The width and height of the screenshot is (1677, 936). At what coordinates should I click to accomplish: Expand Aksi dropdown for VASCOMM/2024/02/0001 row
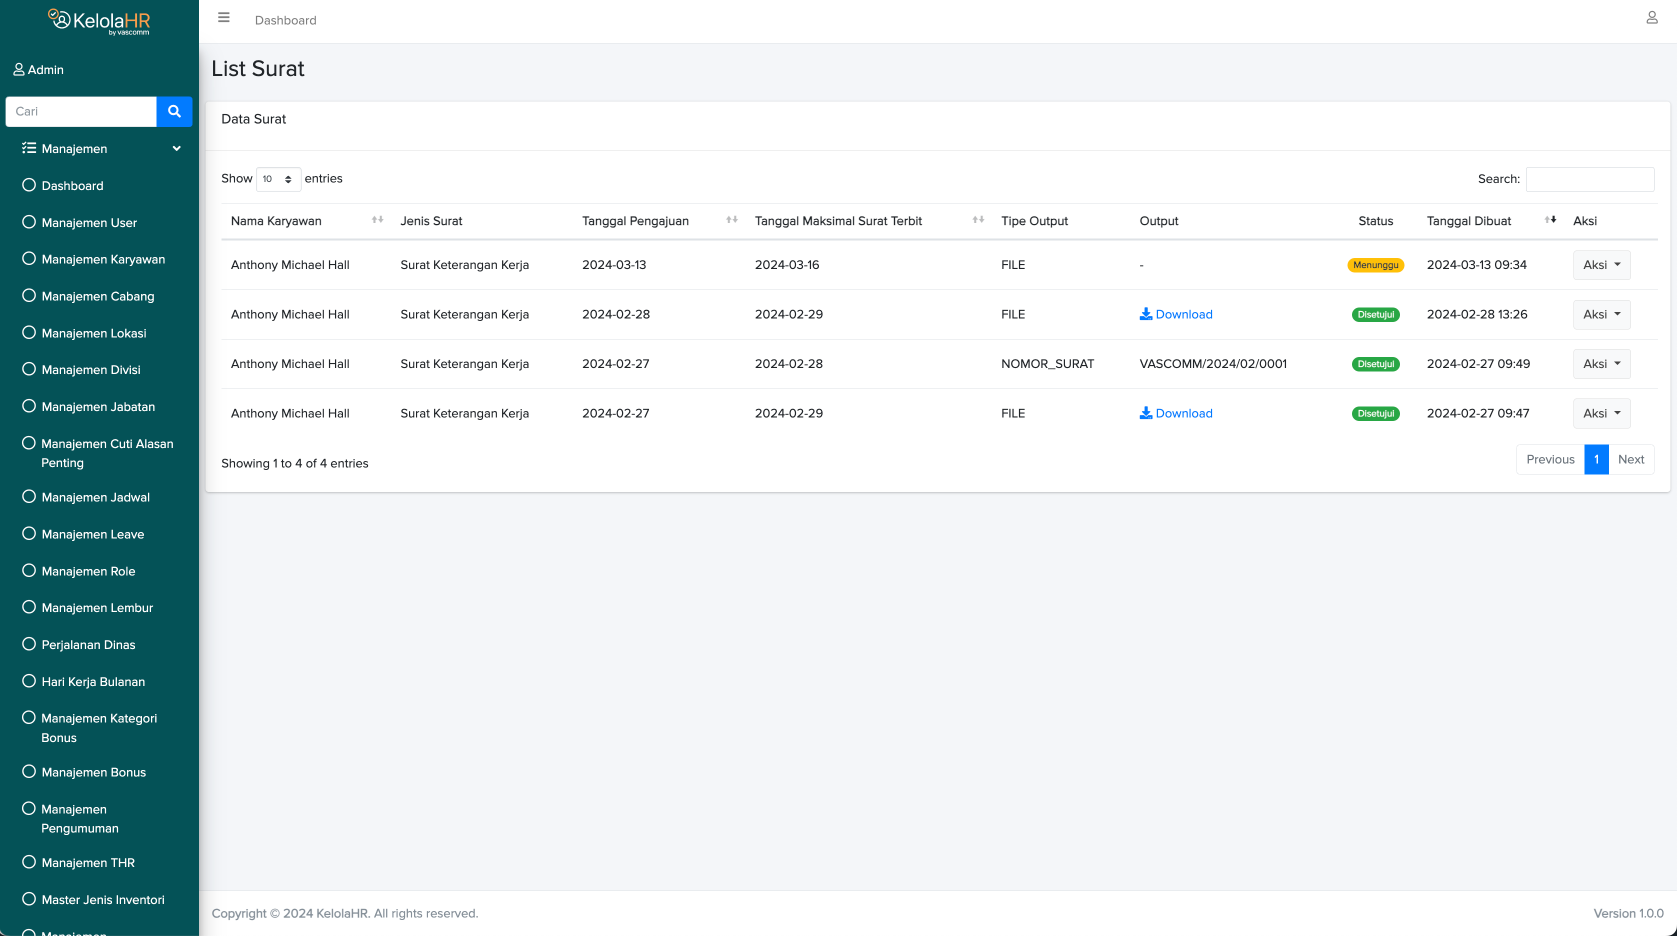click(1601, 364)
